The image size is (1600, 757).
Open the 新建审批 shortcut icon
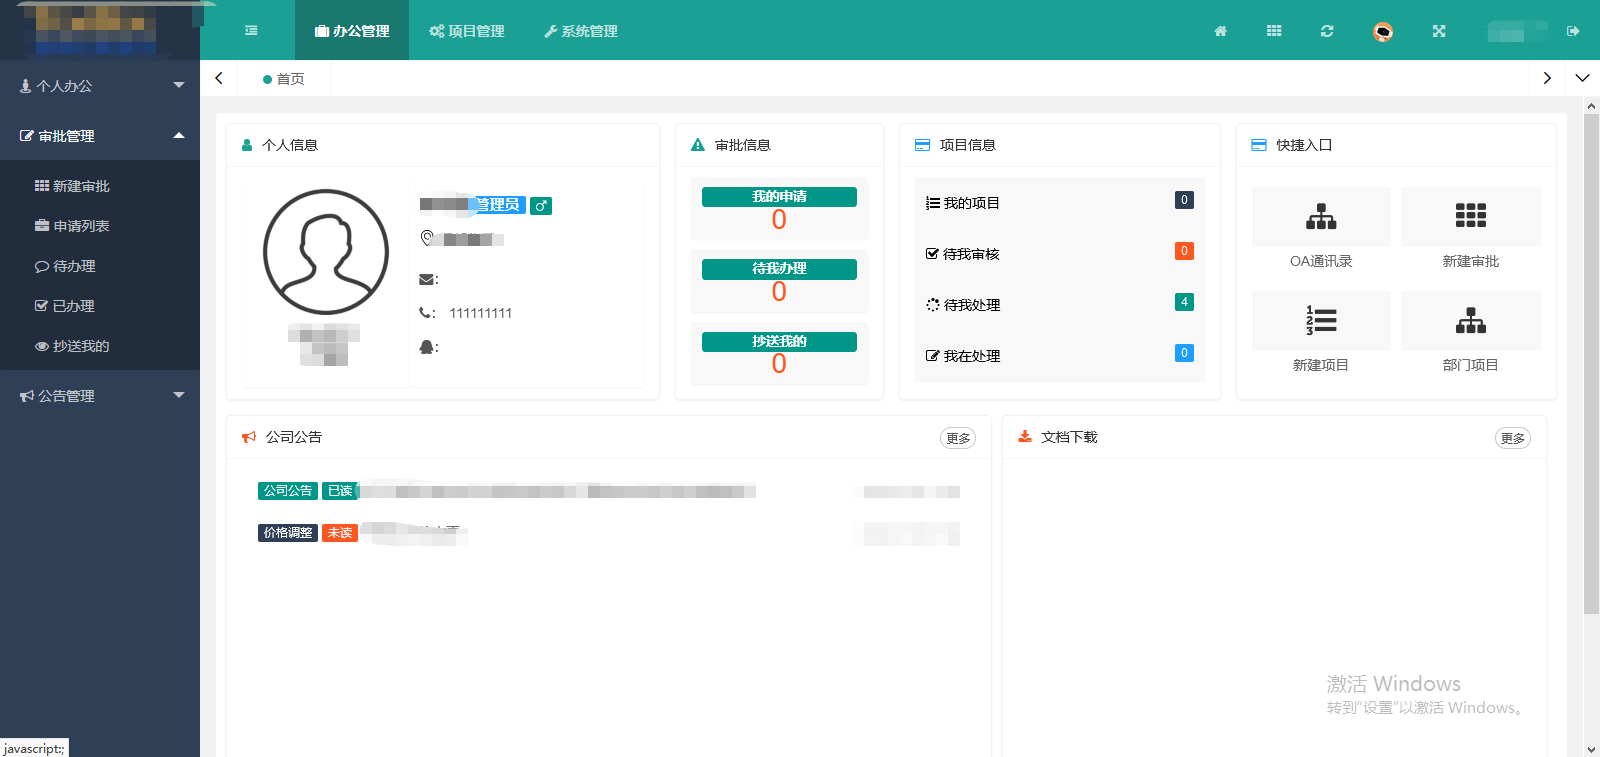tap(1471, 216)
